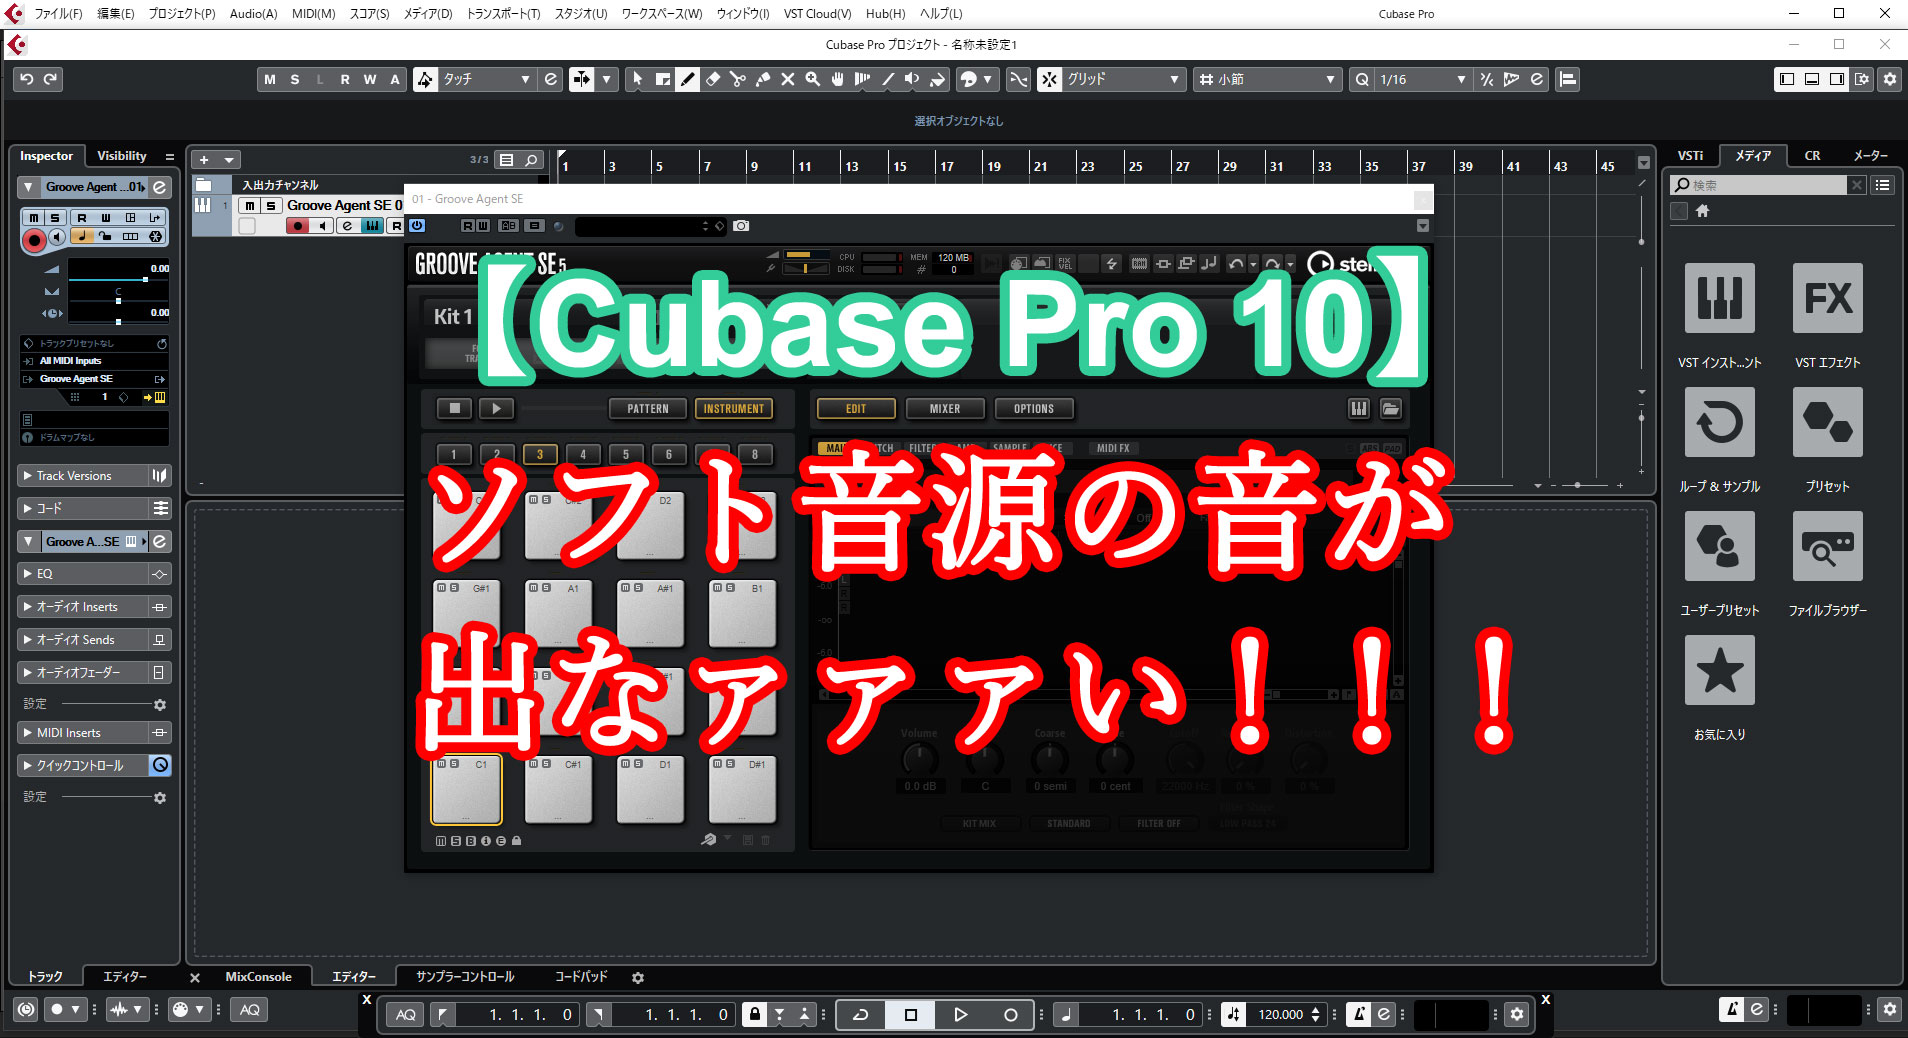Screen dimensions: 1908x1038
Task: Toggle global Read automation R button
Action: (345, 79)
